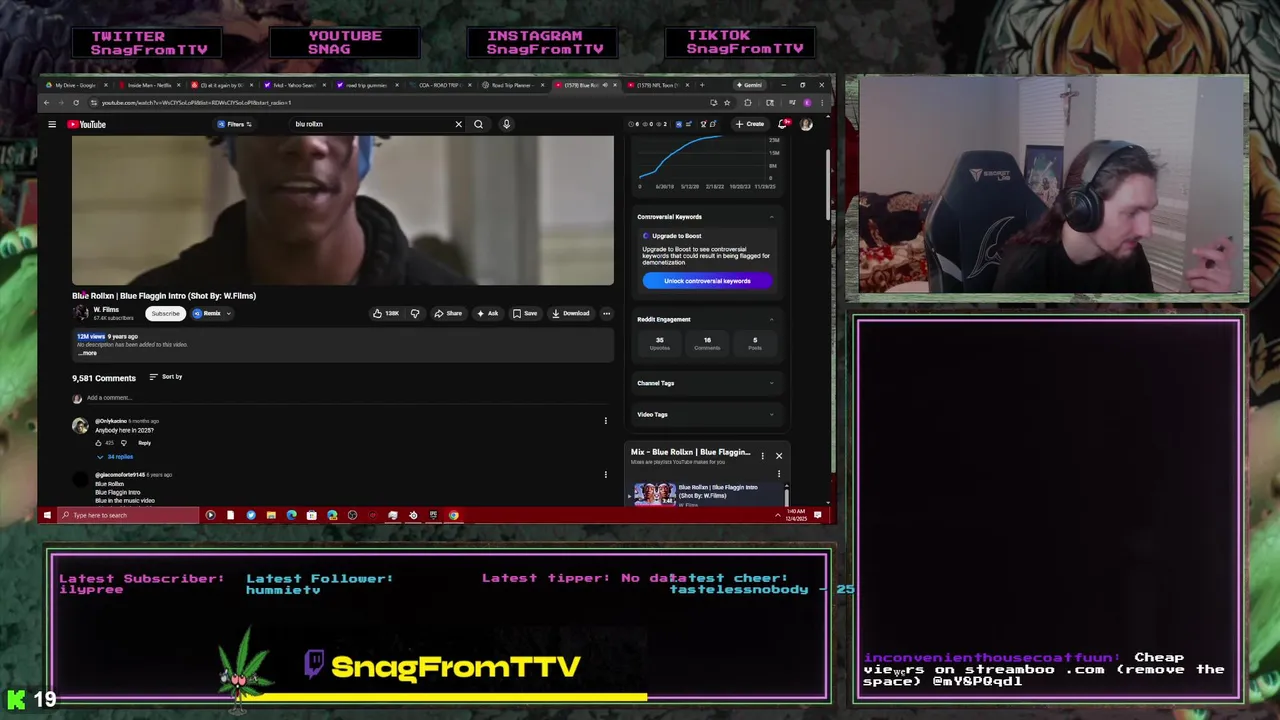
Task: Click the YouTube logo
Action: tap(87, 124)
